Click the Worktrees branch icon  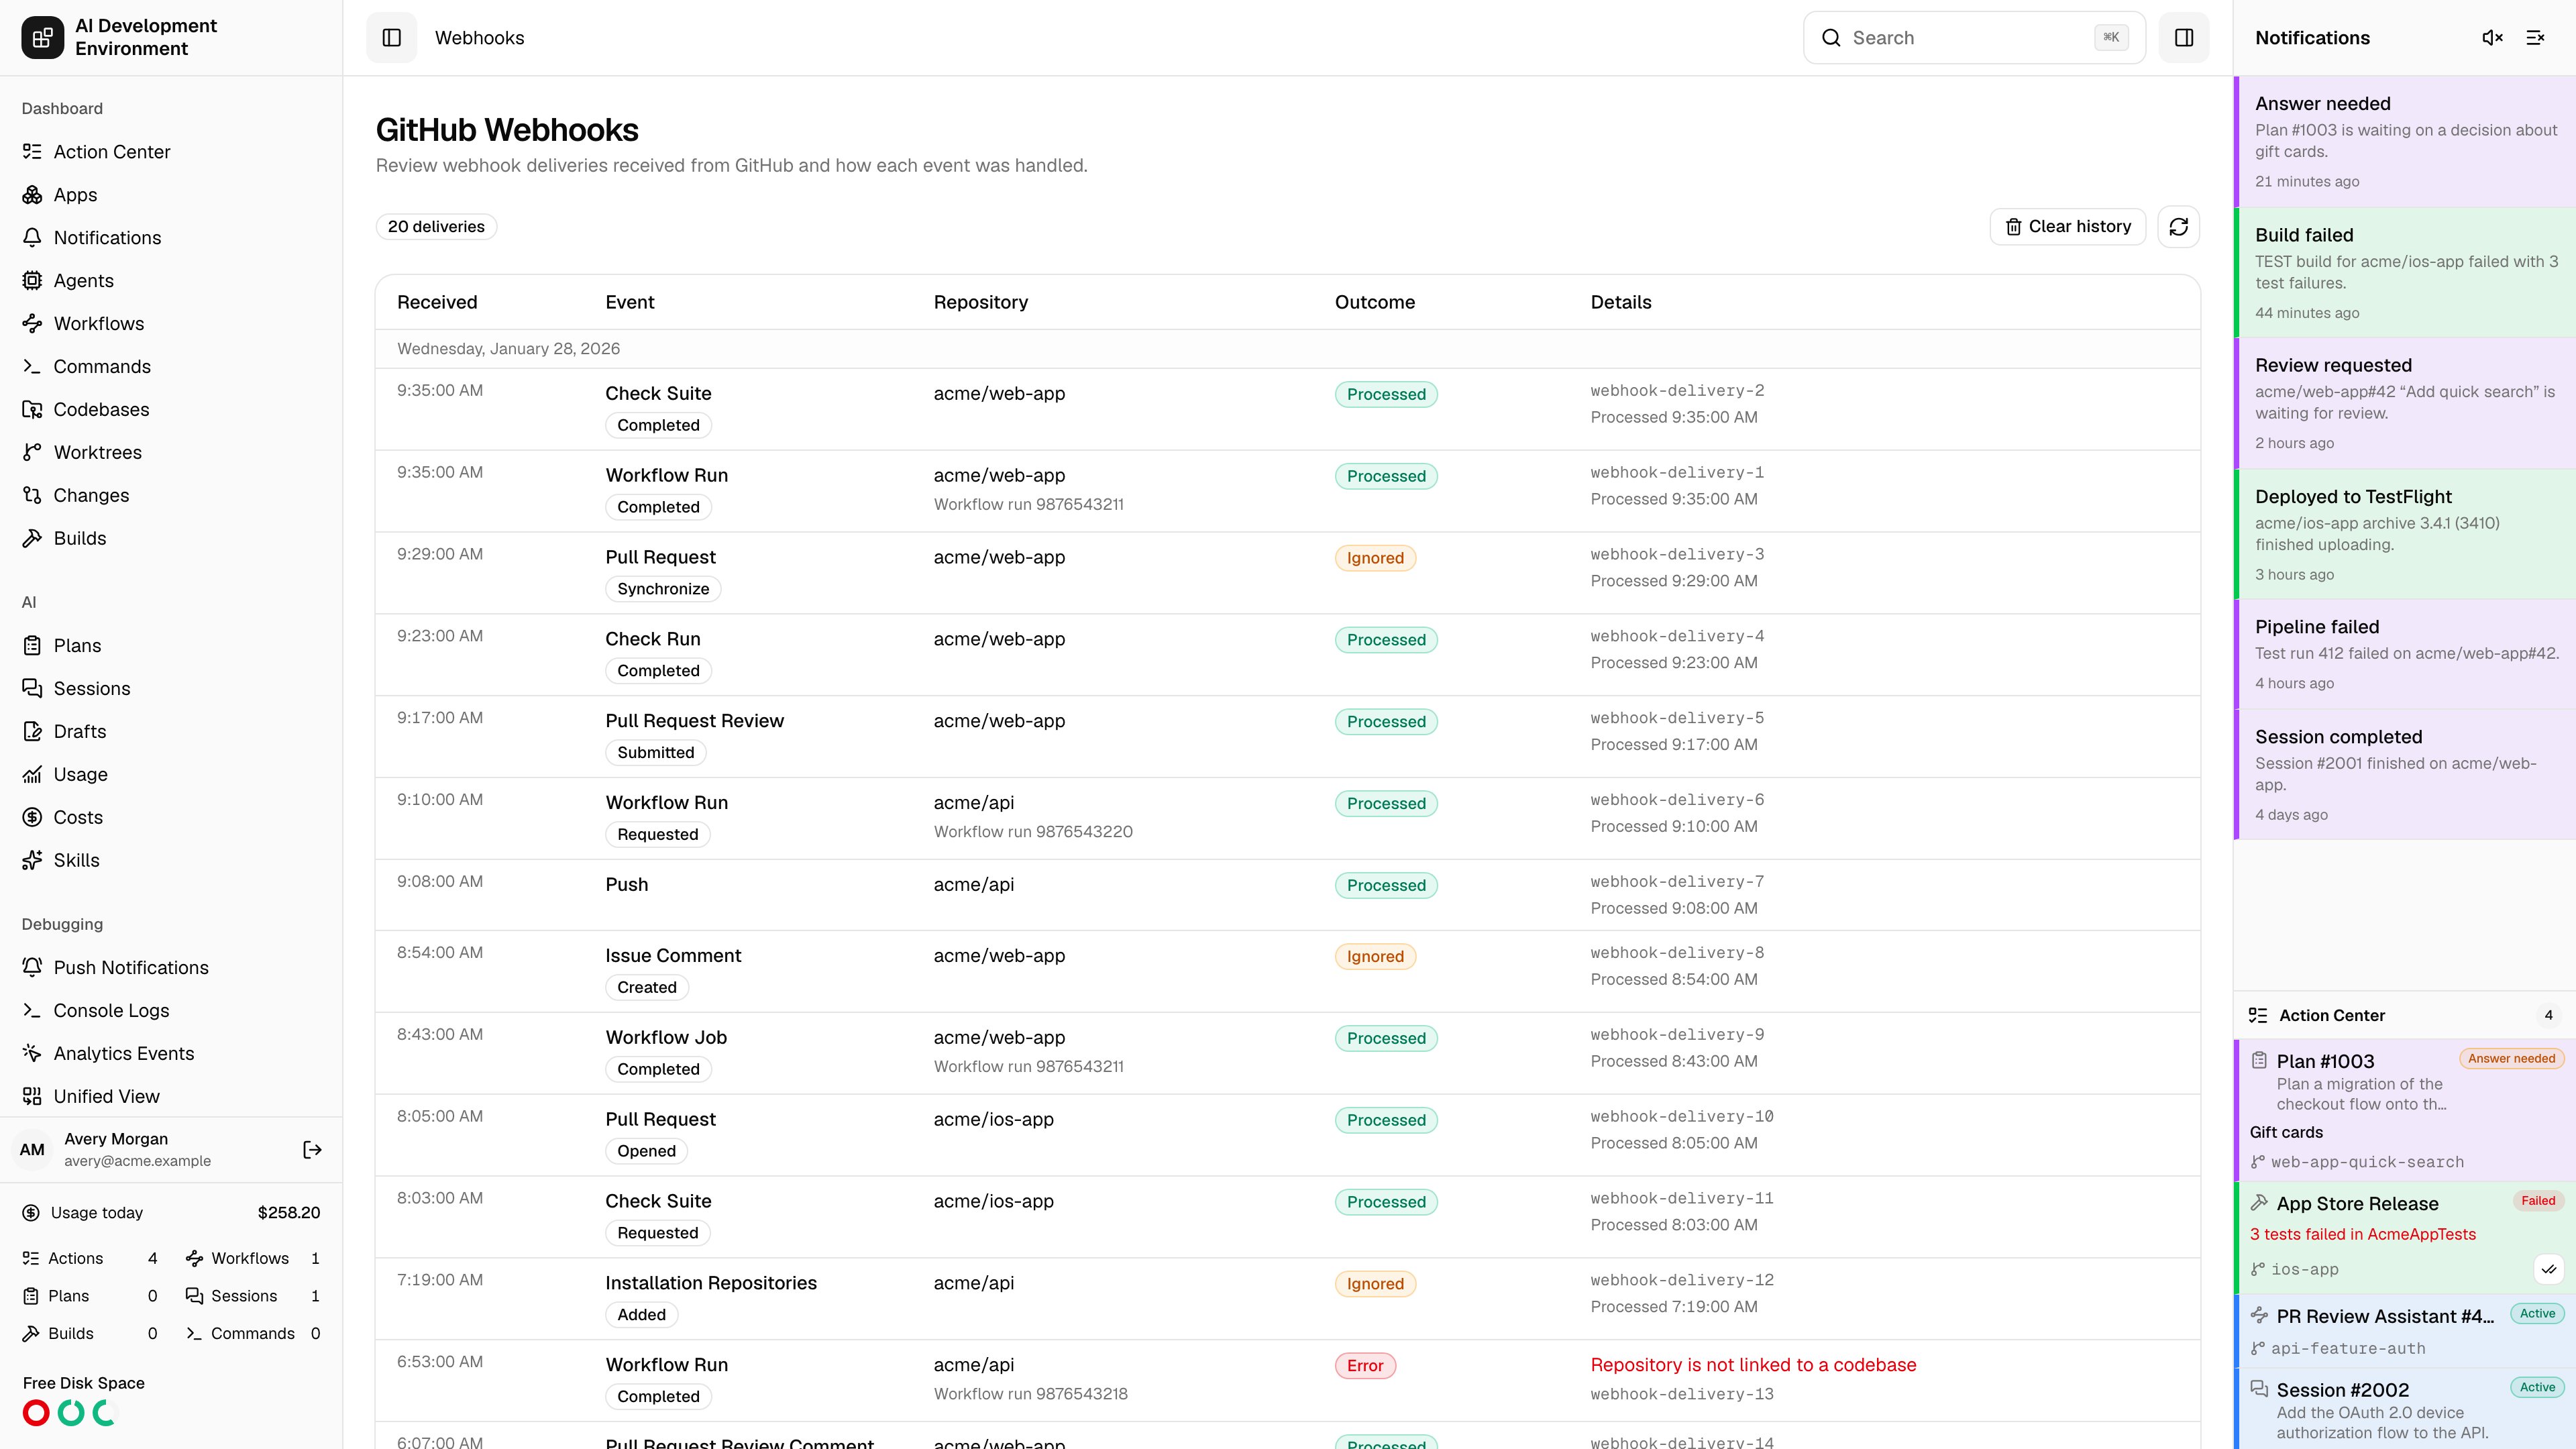pos(32,453)
